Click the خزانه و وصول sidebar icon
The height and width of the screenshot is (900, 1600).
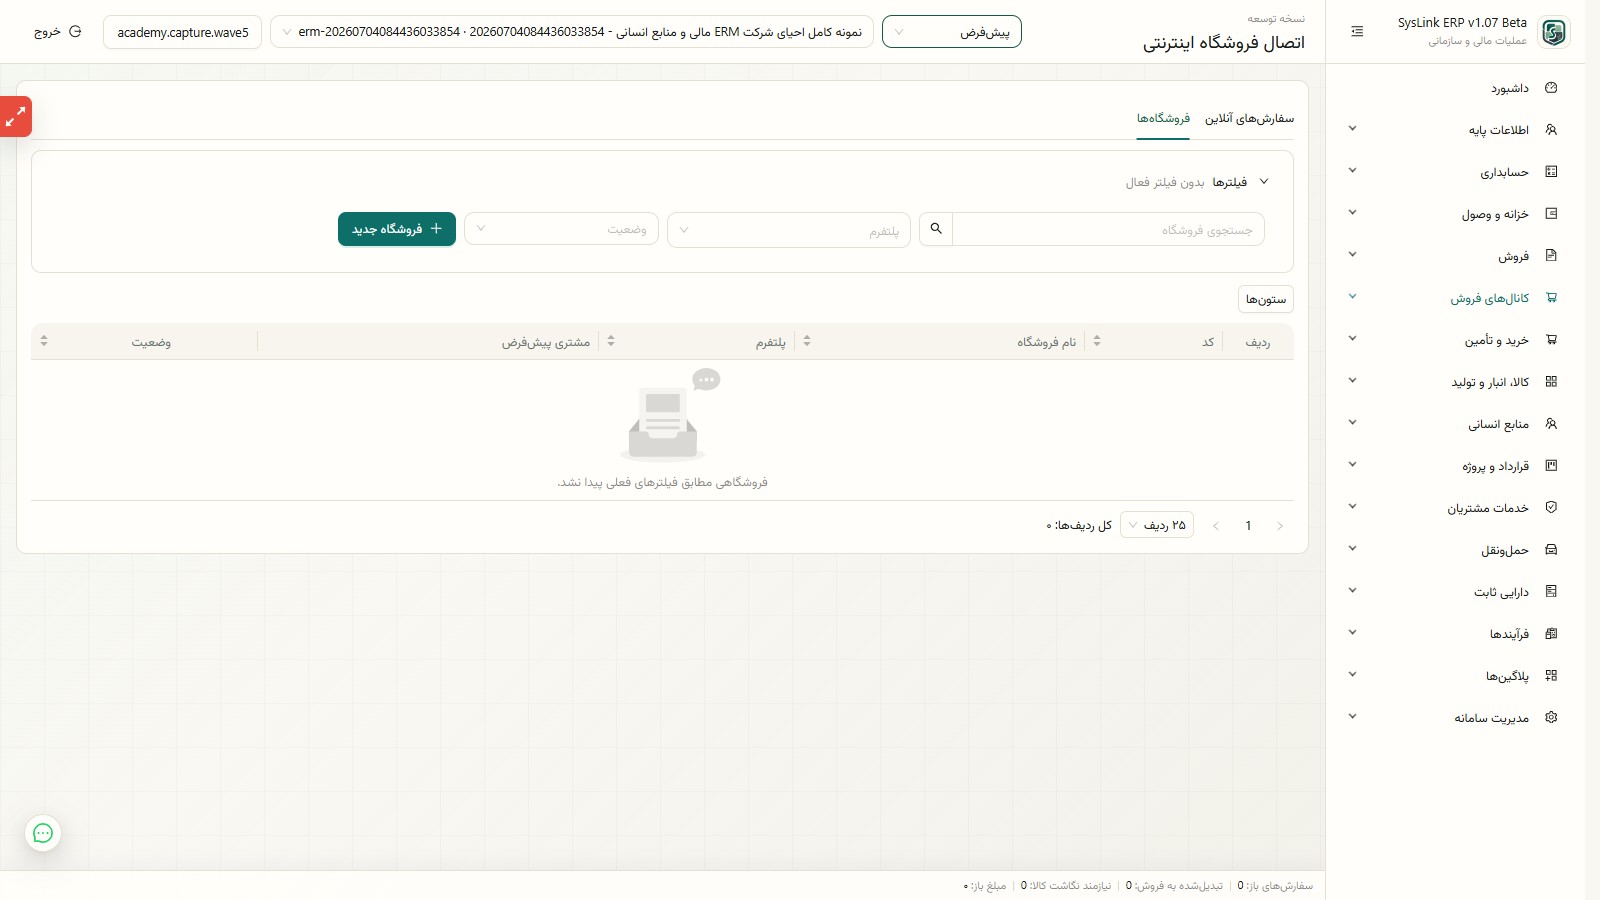(1551, 214)
